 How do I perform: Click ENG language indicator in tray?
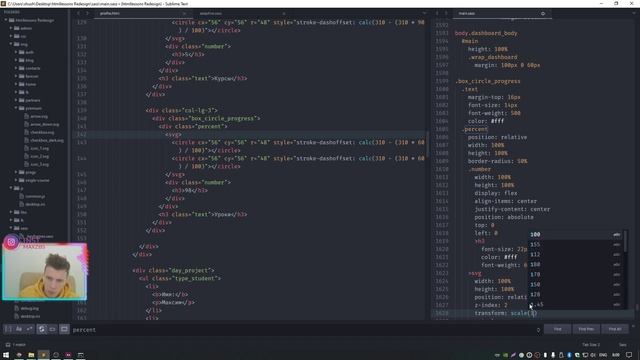(602, 355)
